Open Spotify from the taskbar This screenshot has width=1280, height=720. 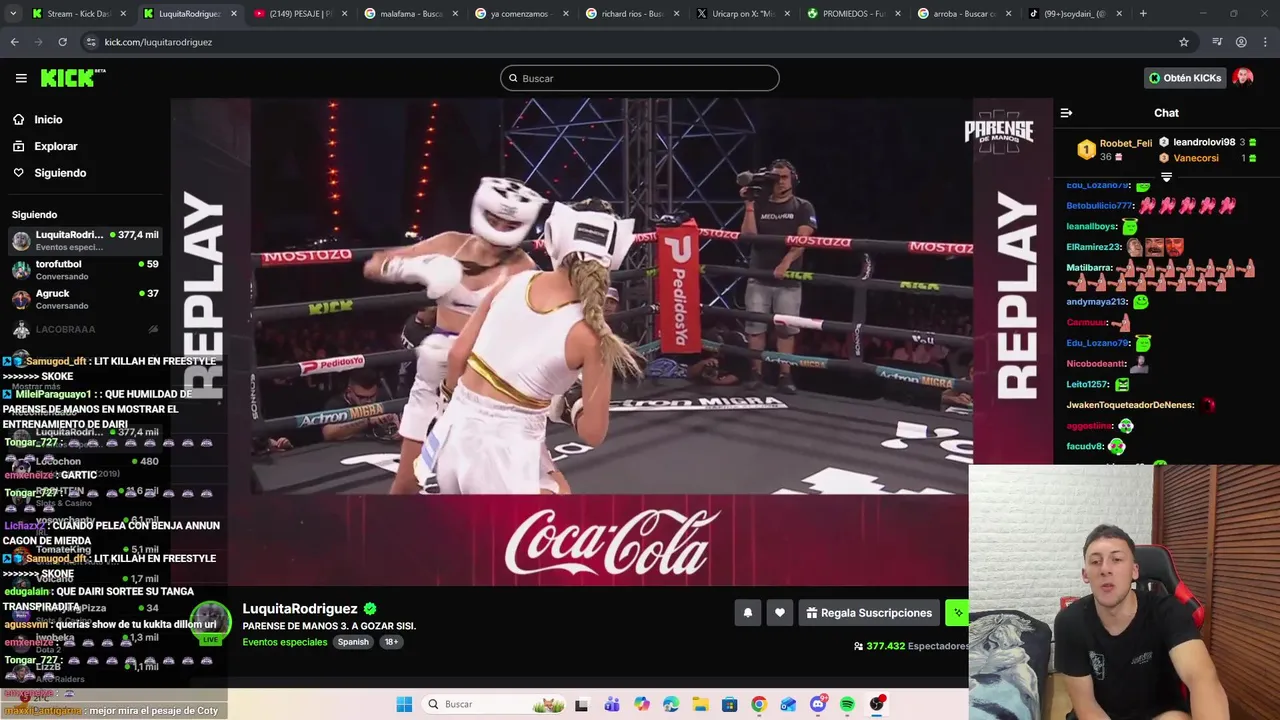847,704
